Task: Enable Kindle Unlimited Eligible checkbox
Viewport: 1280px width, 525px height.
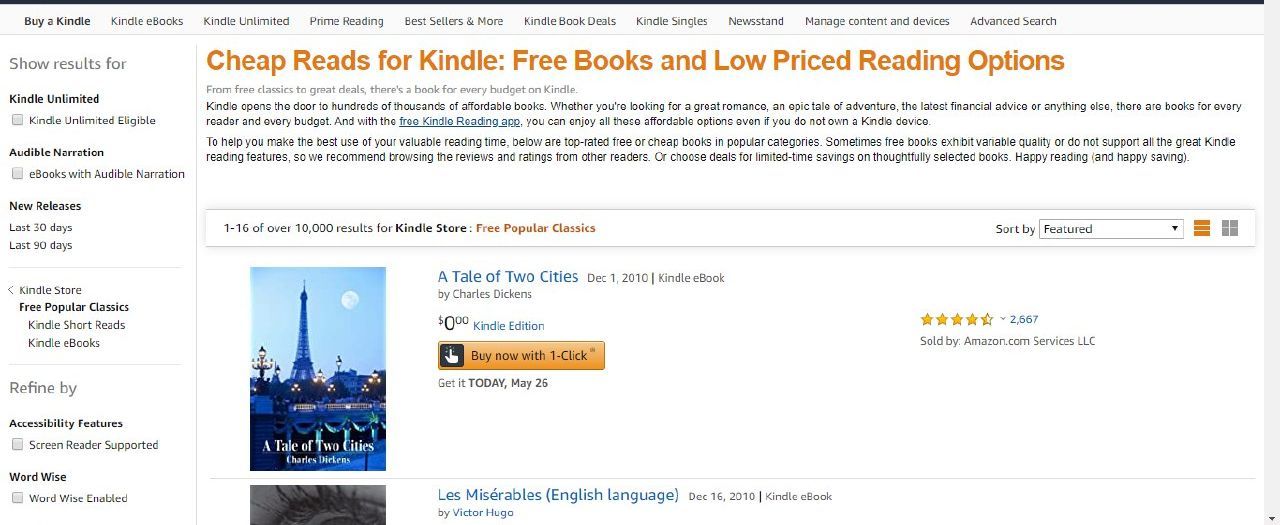Action: tap(17, 120)
